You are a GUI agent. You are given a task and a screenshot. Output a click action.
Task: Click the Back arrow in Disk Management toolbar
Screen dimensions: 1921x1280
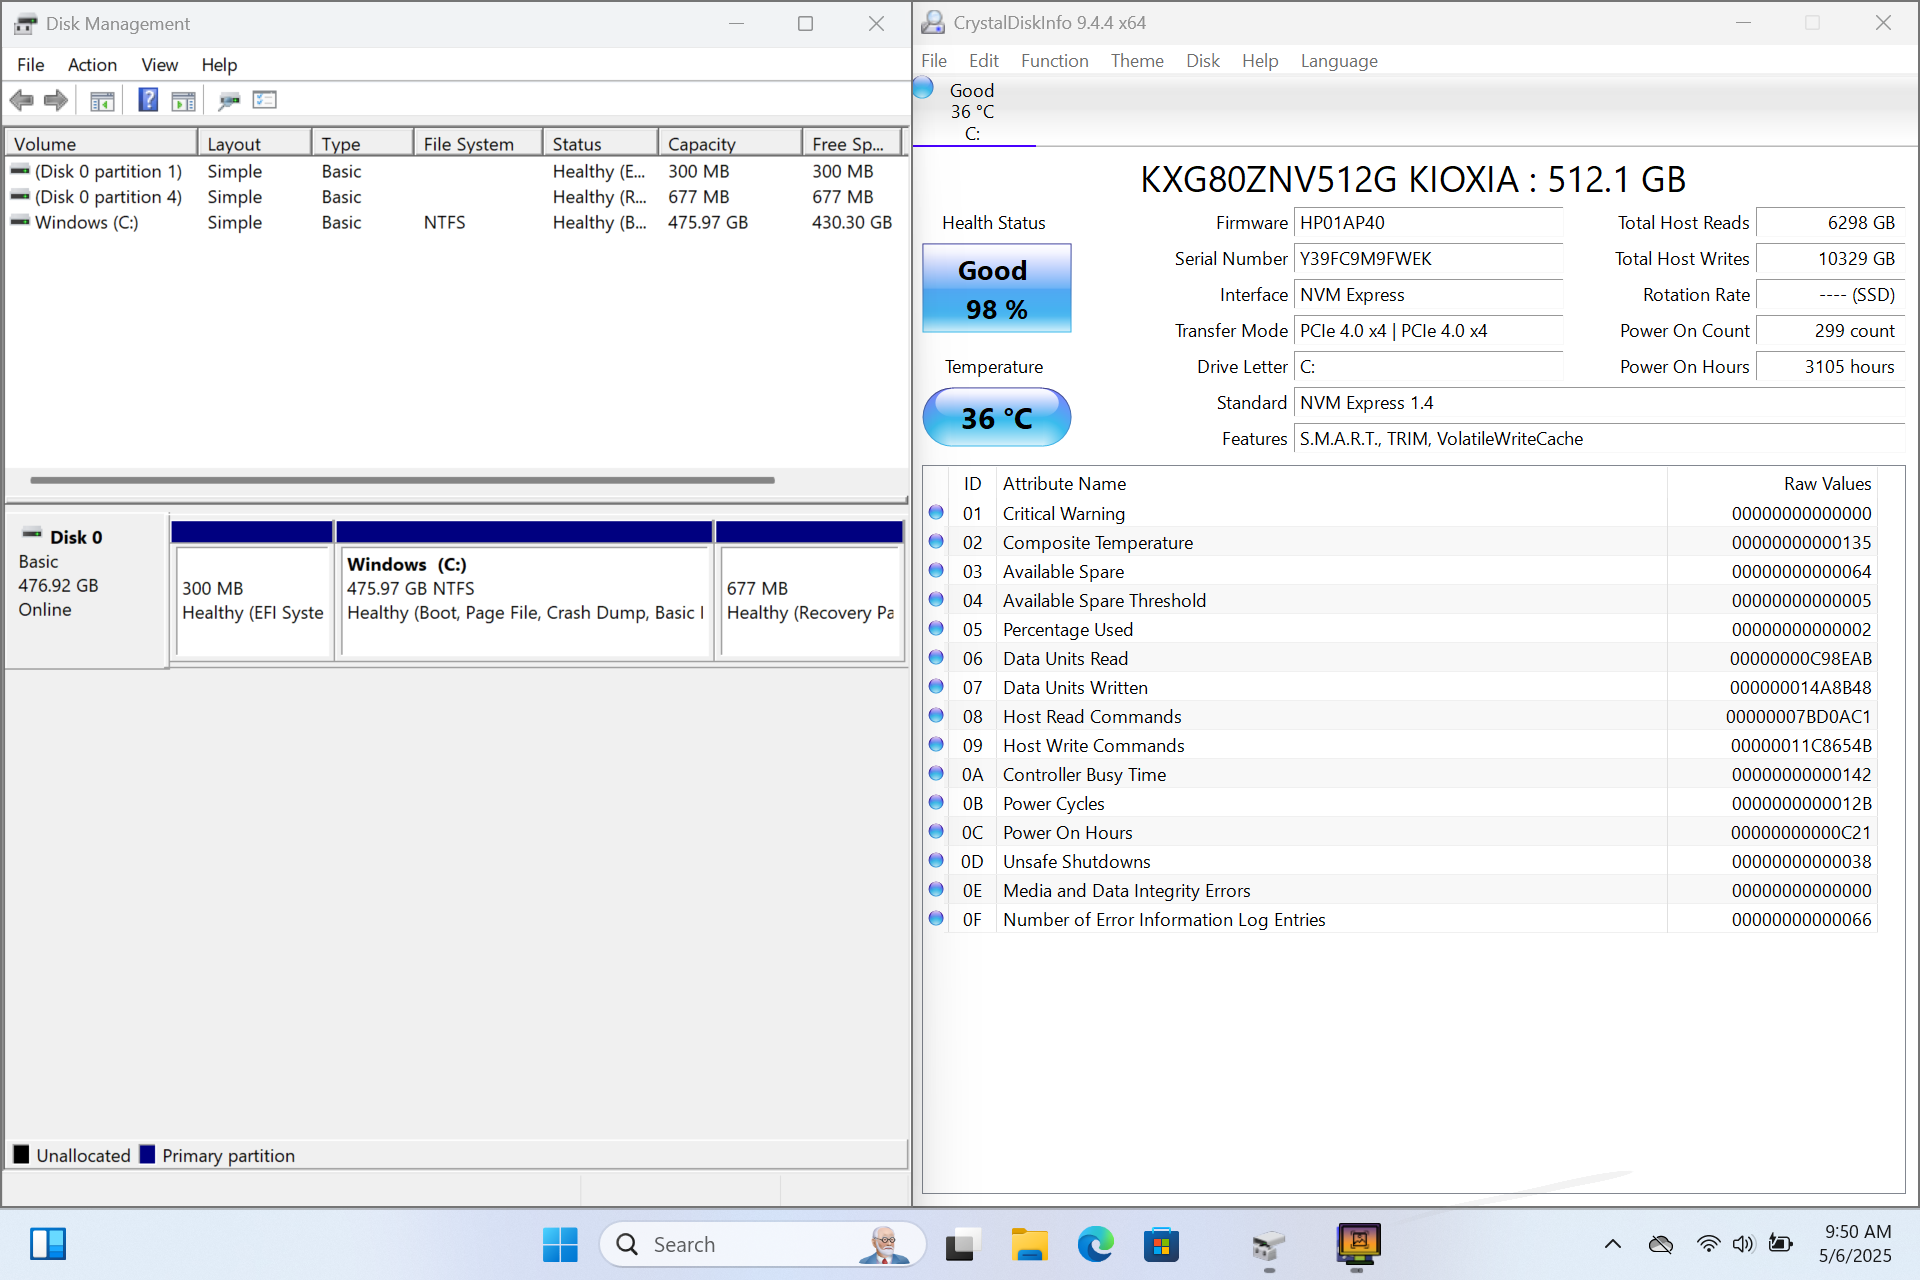pyautogui.click(x=22, y=100)
